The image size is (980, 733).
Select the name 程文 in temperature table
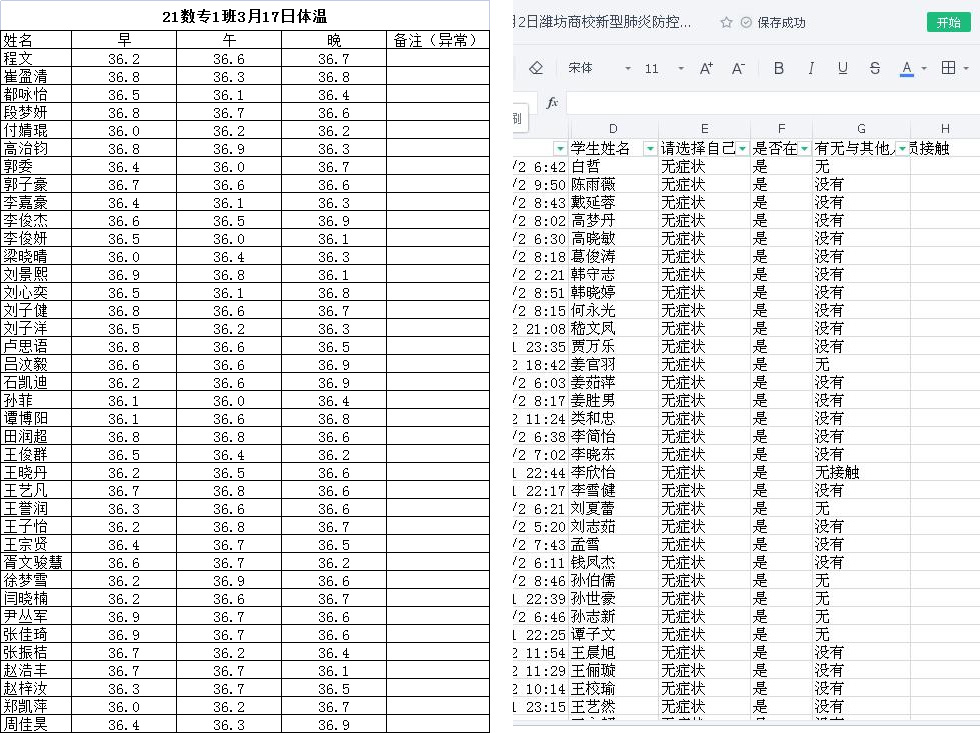36,59
